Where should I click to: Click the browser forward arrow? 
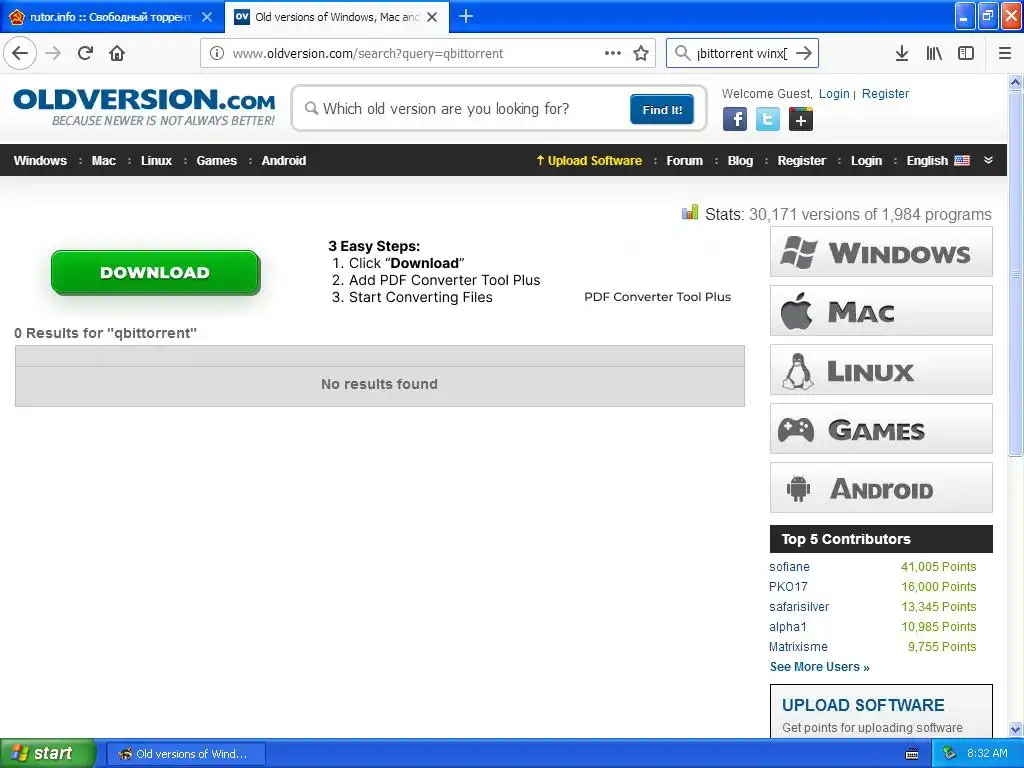[x=53, y=53]
